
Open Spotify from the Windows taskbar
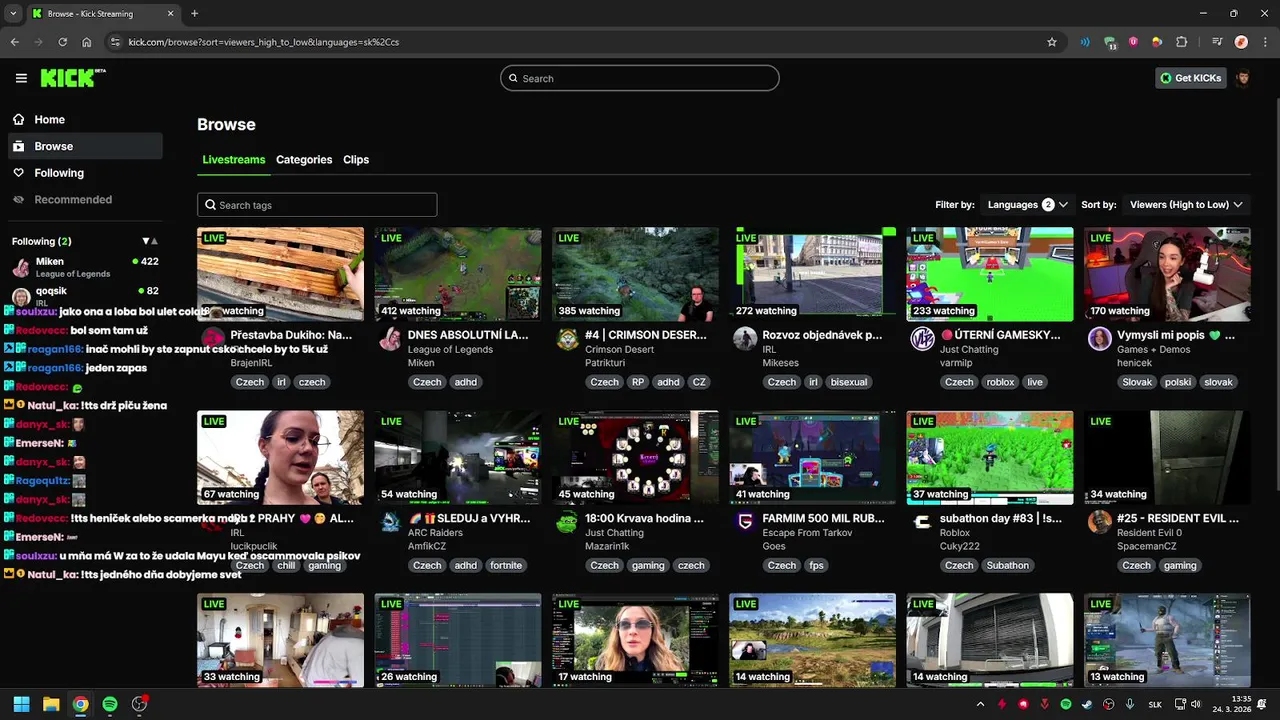[110, 704]
